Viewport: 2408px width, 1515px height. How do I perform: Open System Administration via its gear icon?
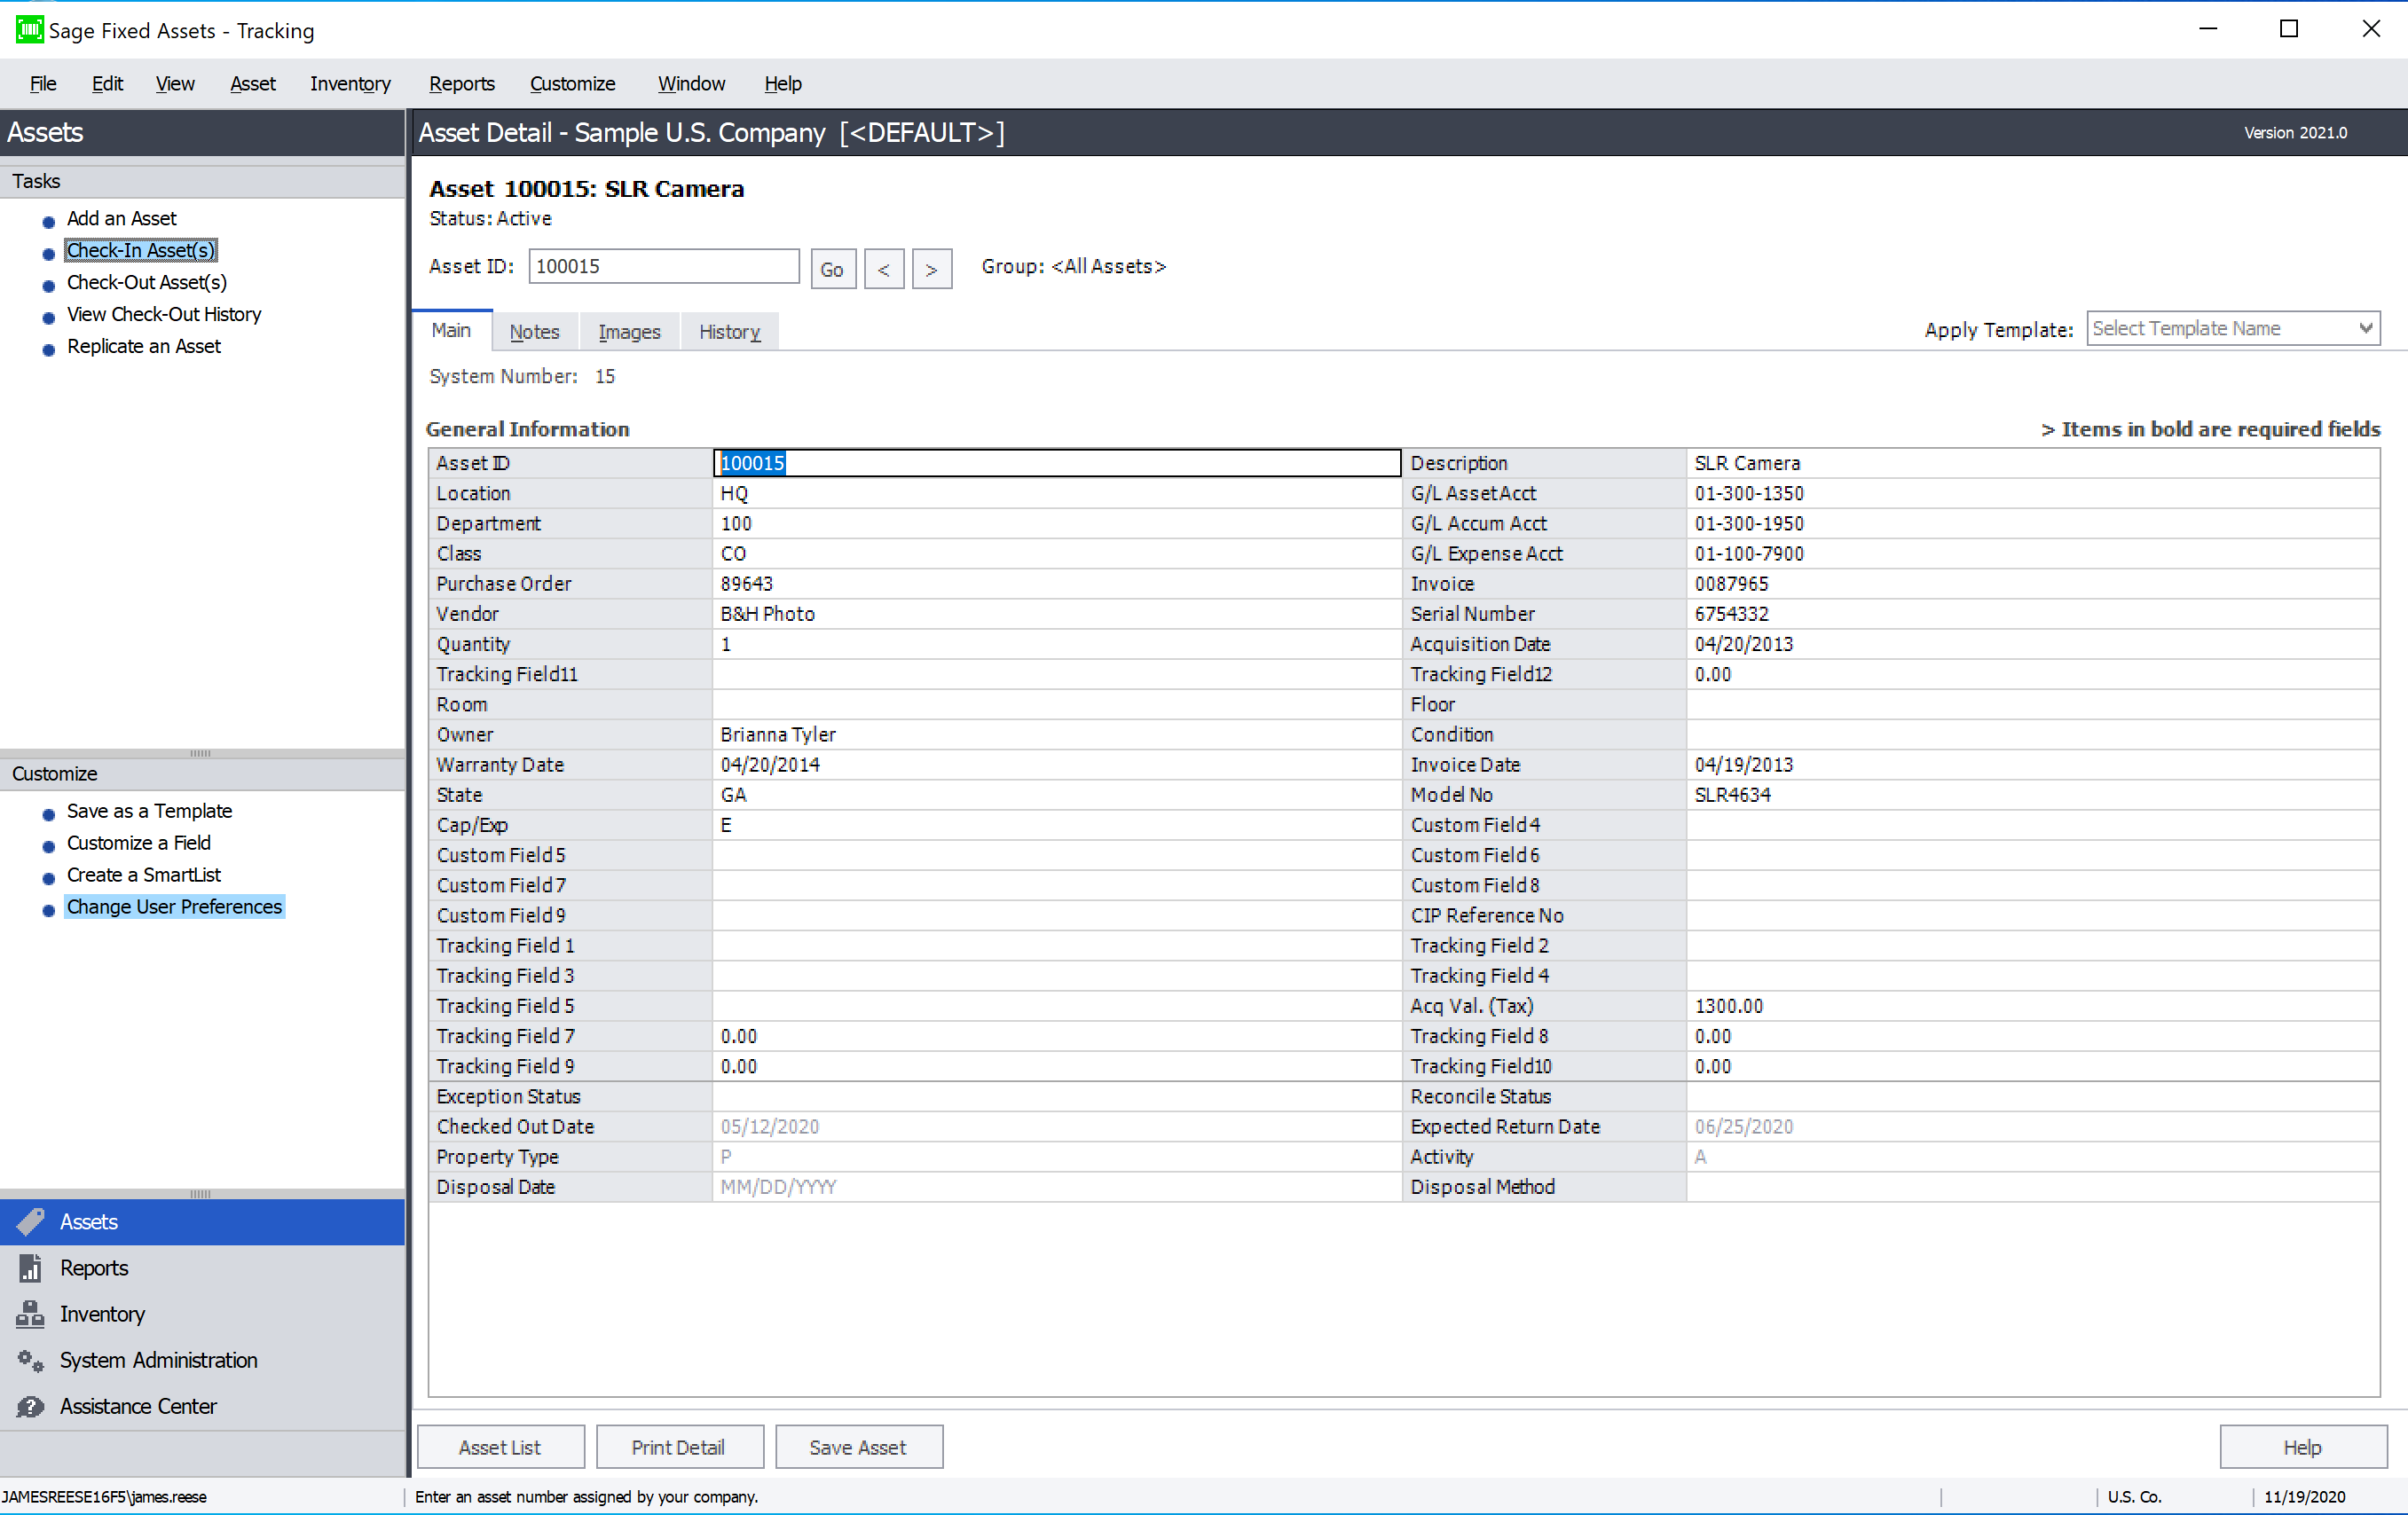point(30,1360)
